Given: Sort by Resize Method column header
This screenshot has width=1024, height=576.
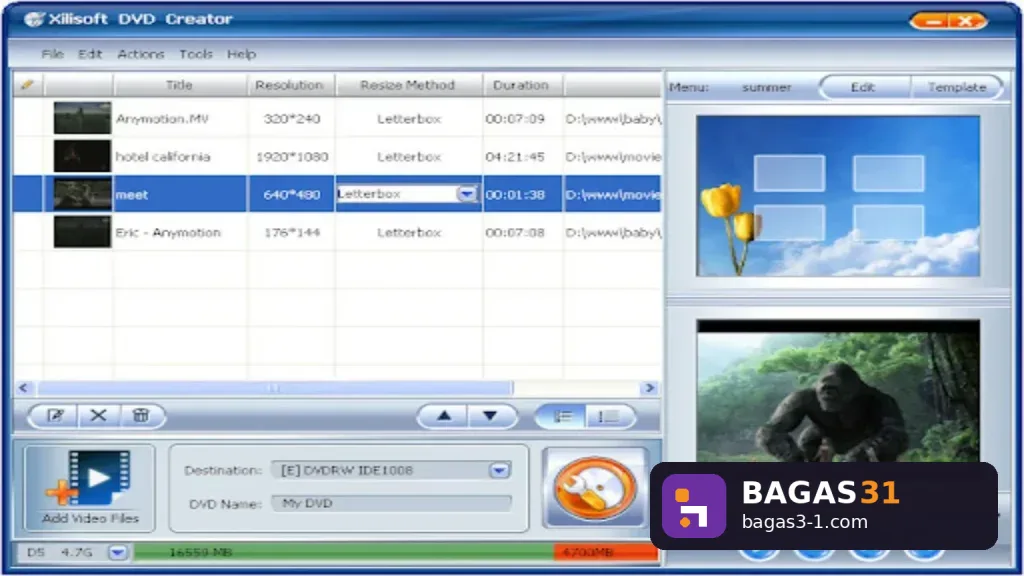Looking at the screenshot, I should 408,85.
